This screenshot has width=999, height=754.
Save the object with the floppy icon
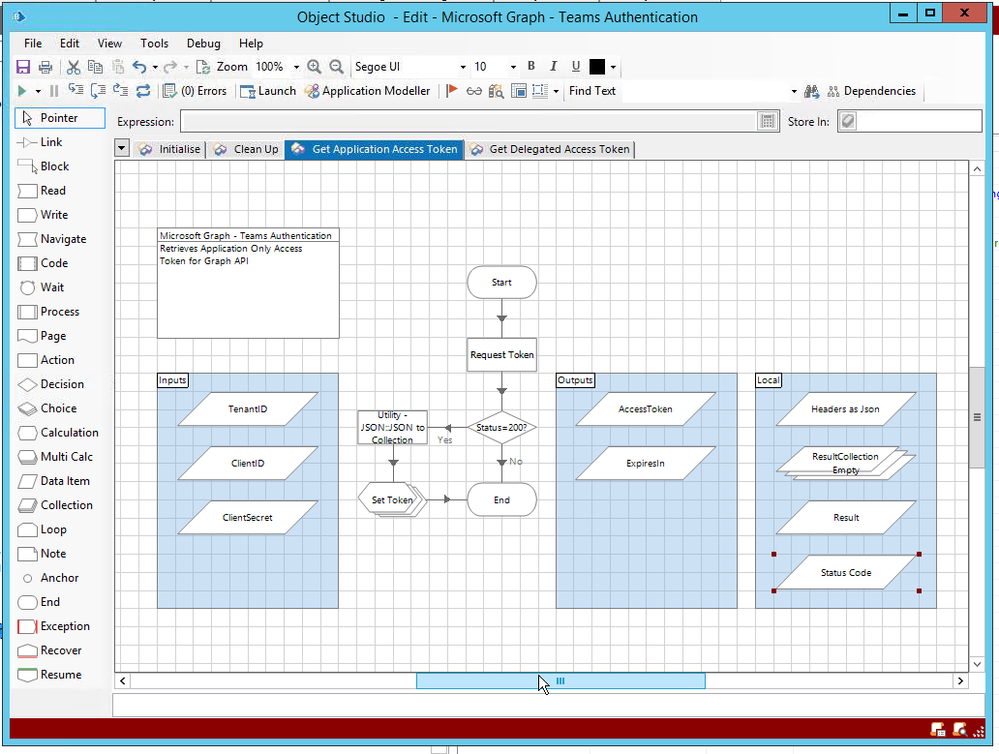tap(23, 67)
